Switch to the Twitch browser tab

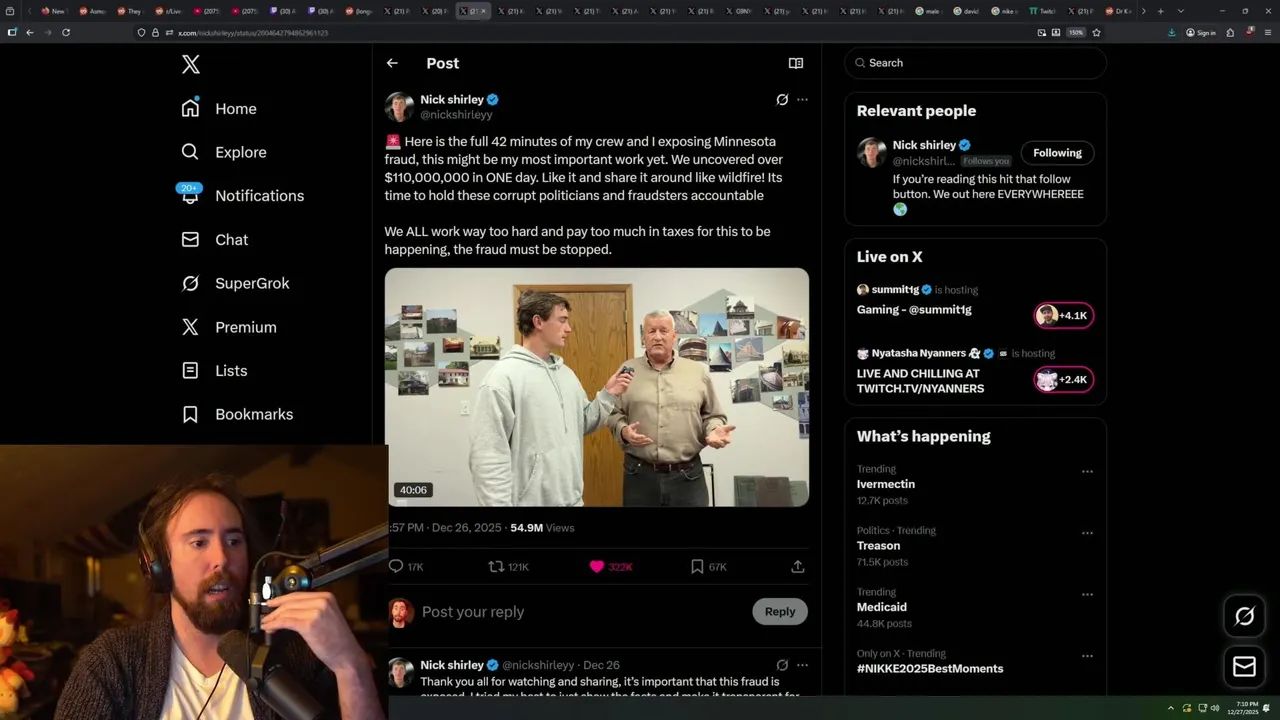(1043, 11)
